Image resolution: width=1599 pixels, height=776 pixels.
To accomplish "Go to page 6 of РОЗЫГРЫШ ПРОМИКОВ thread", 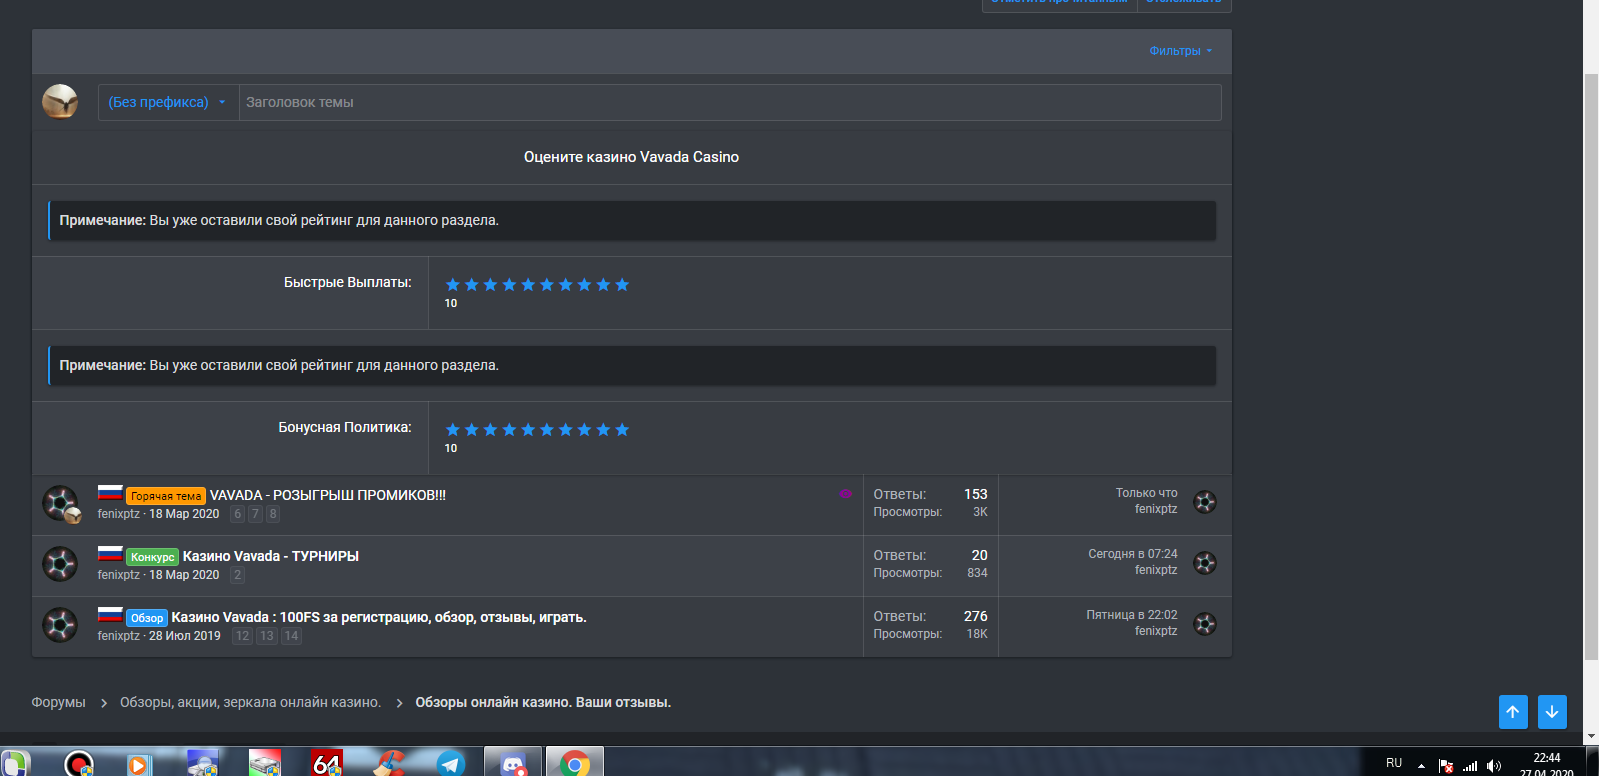I will 238,514.
